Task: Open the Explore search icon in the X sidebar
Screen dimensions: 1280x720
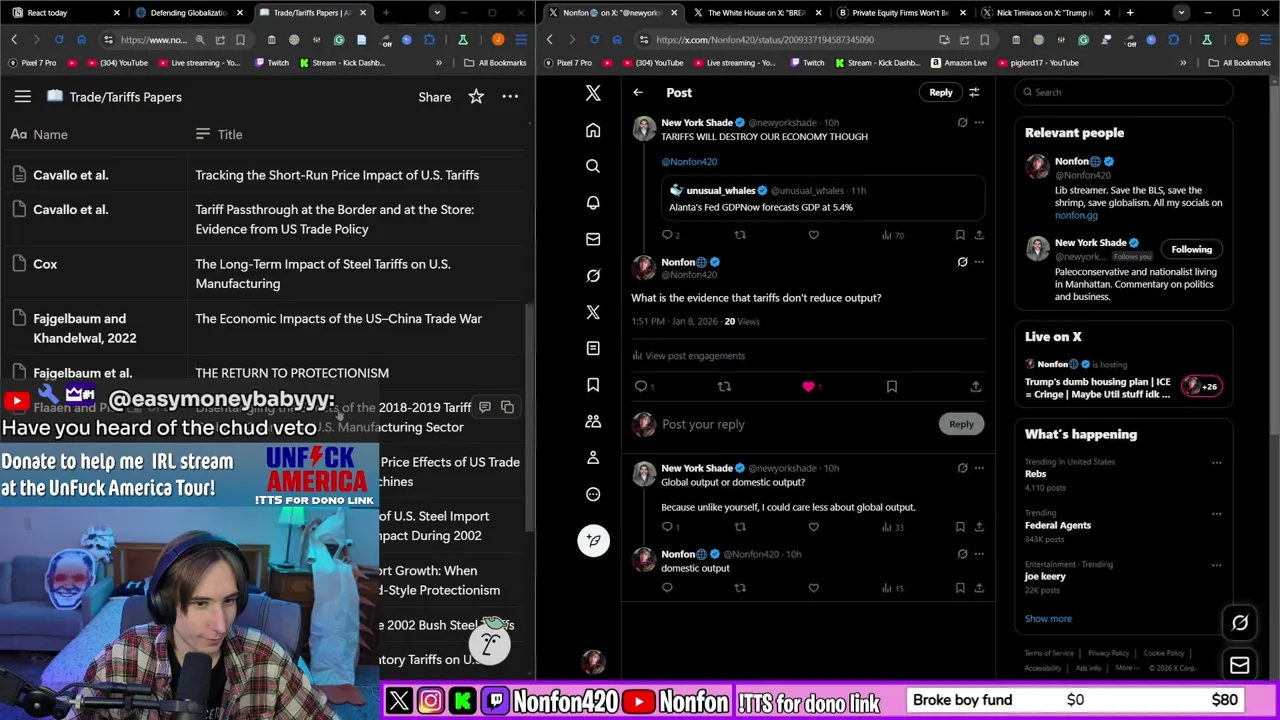Action: [593, 166]
